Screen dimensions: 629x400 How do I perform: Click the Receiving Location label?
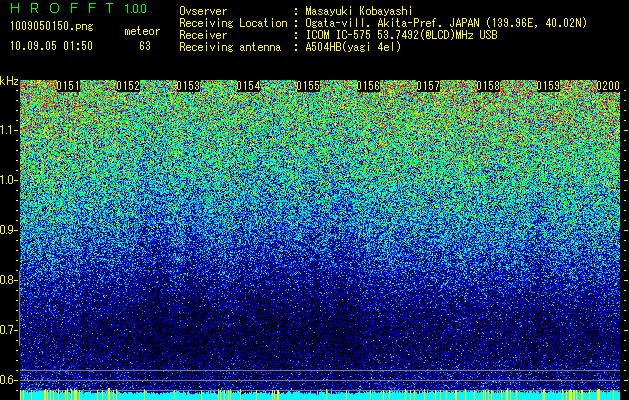pos(233,23)
